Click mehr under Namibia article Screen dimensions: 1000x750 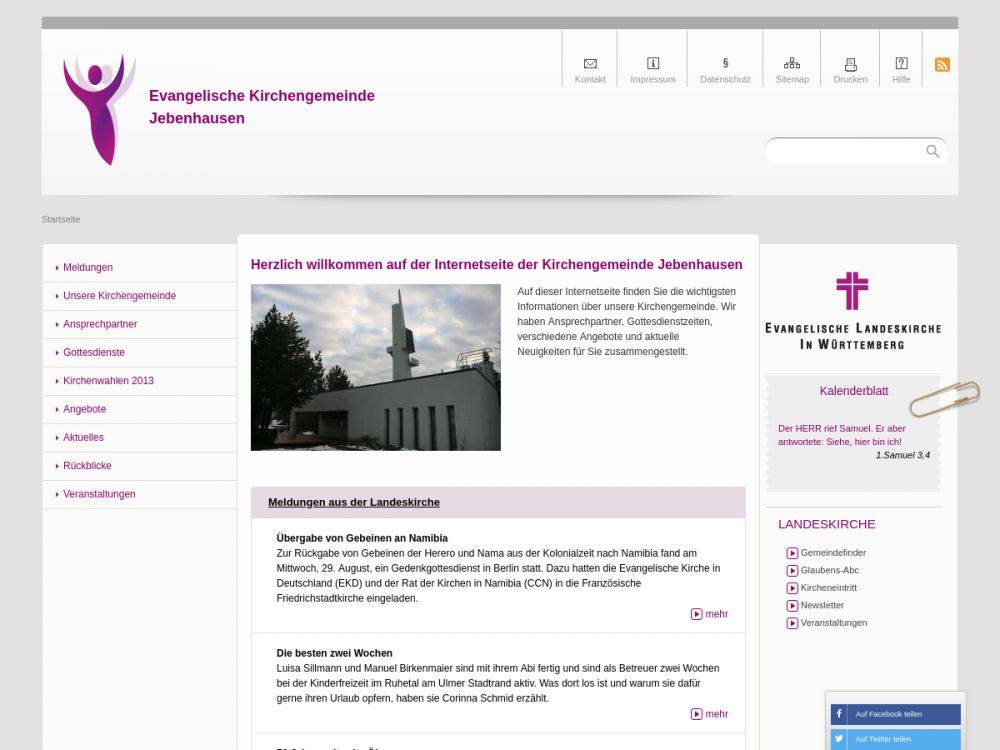(x=710, y=614)
